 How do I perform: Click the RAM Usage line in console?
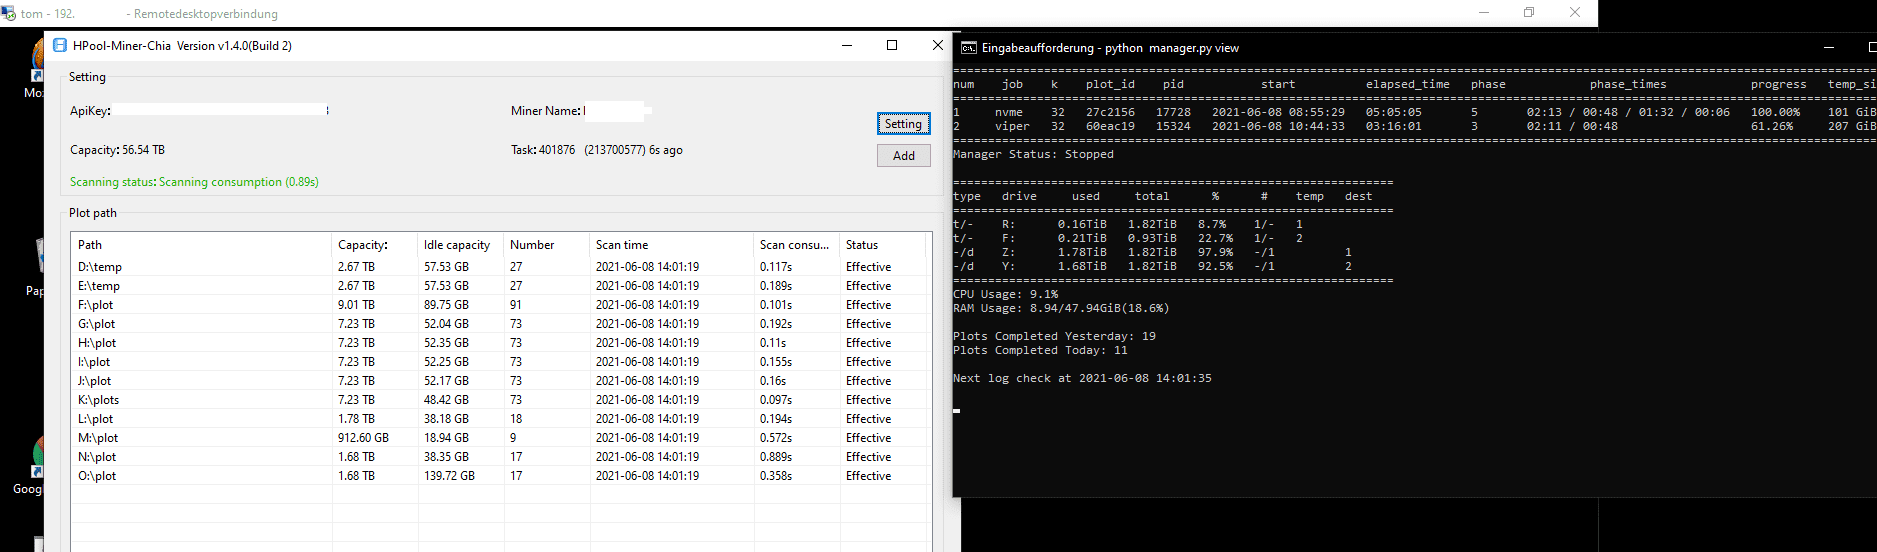point(1061,308)
